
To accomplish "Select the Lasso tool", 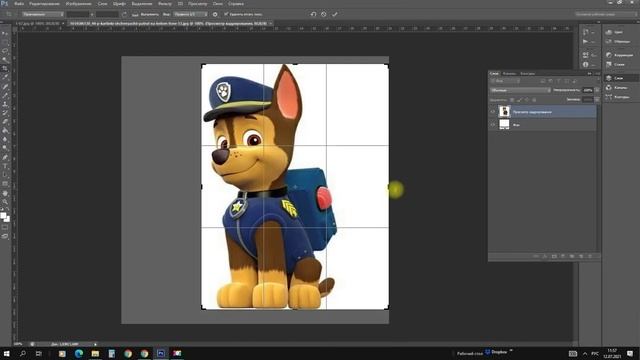I will point(5,51).
